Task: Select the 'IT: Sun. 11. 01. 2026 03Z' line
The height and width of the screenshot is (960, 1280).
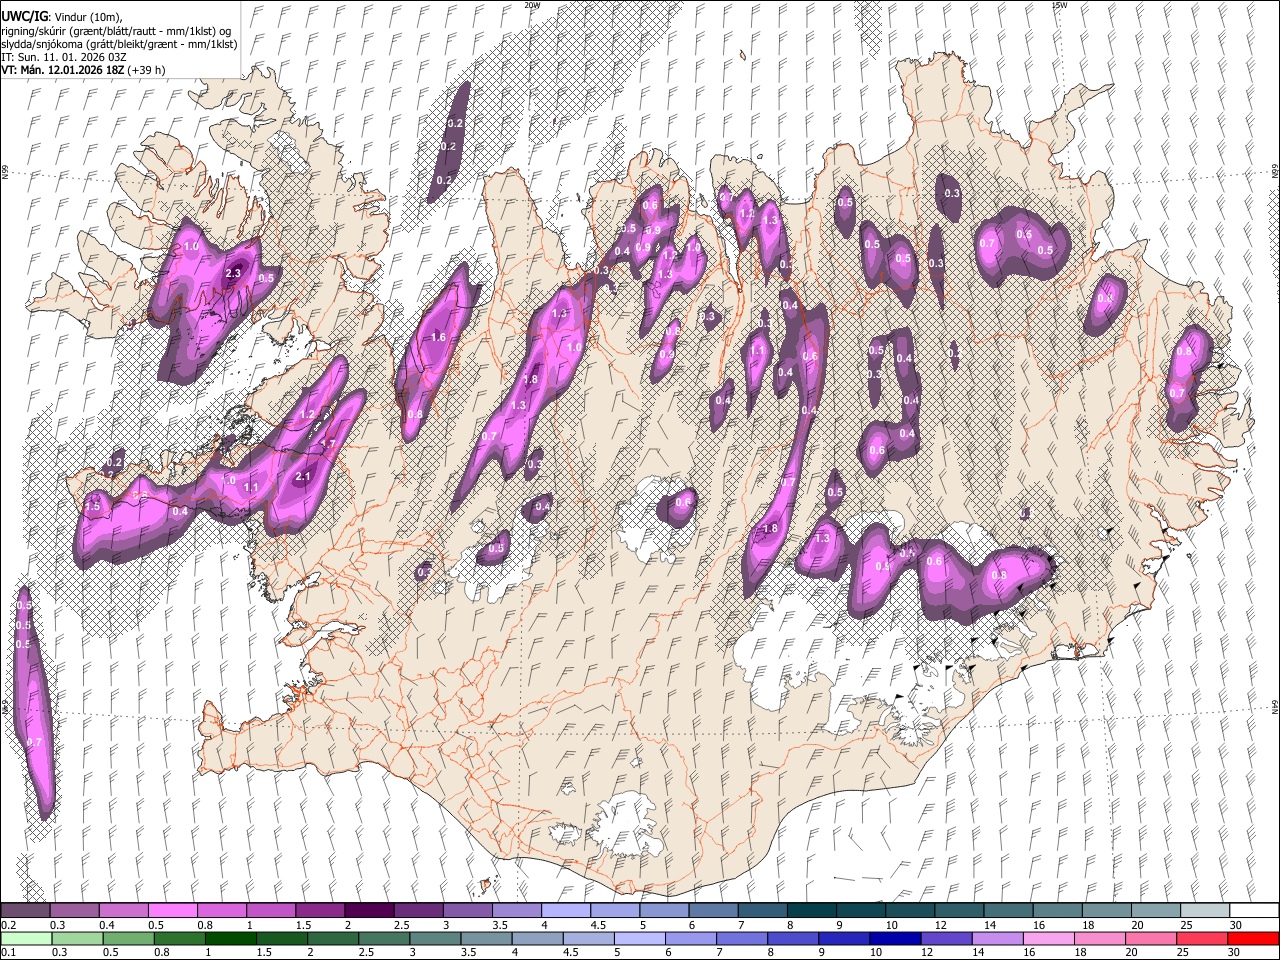Action: (64, 57)
